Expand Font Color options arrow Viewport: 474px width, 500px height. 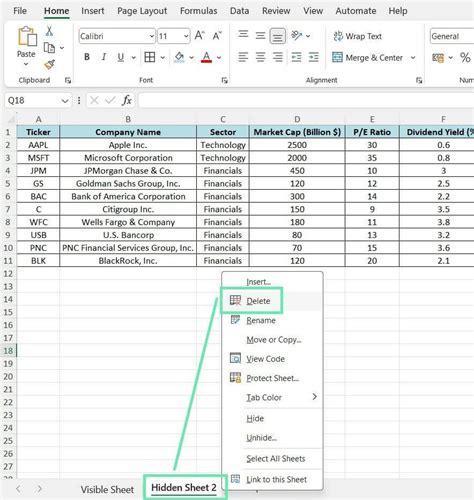click(219, 58)
